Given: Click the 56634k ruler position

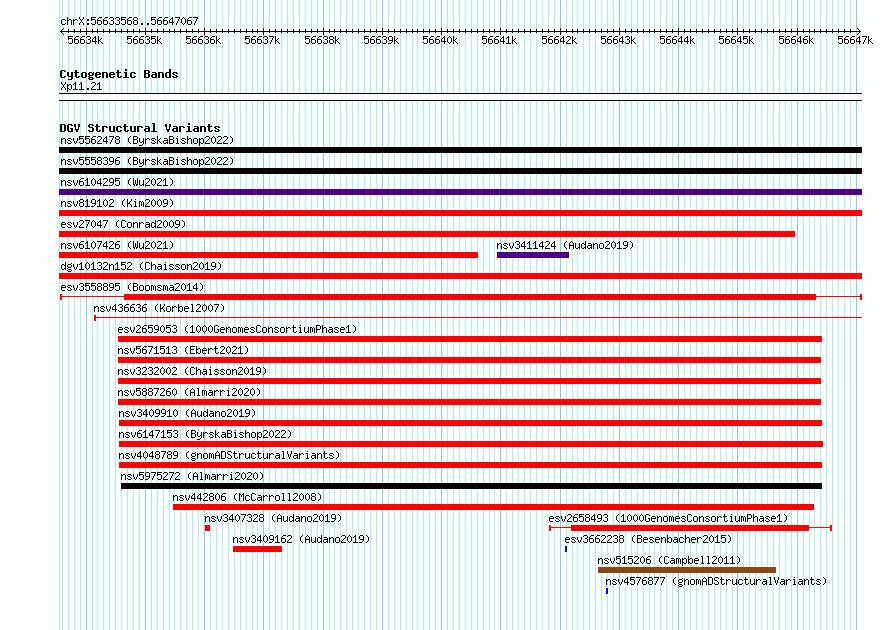Looking at the screenshot, I should [x=85, y=40].
